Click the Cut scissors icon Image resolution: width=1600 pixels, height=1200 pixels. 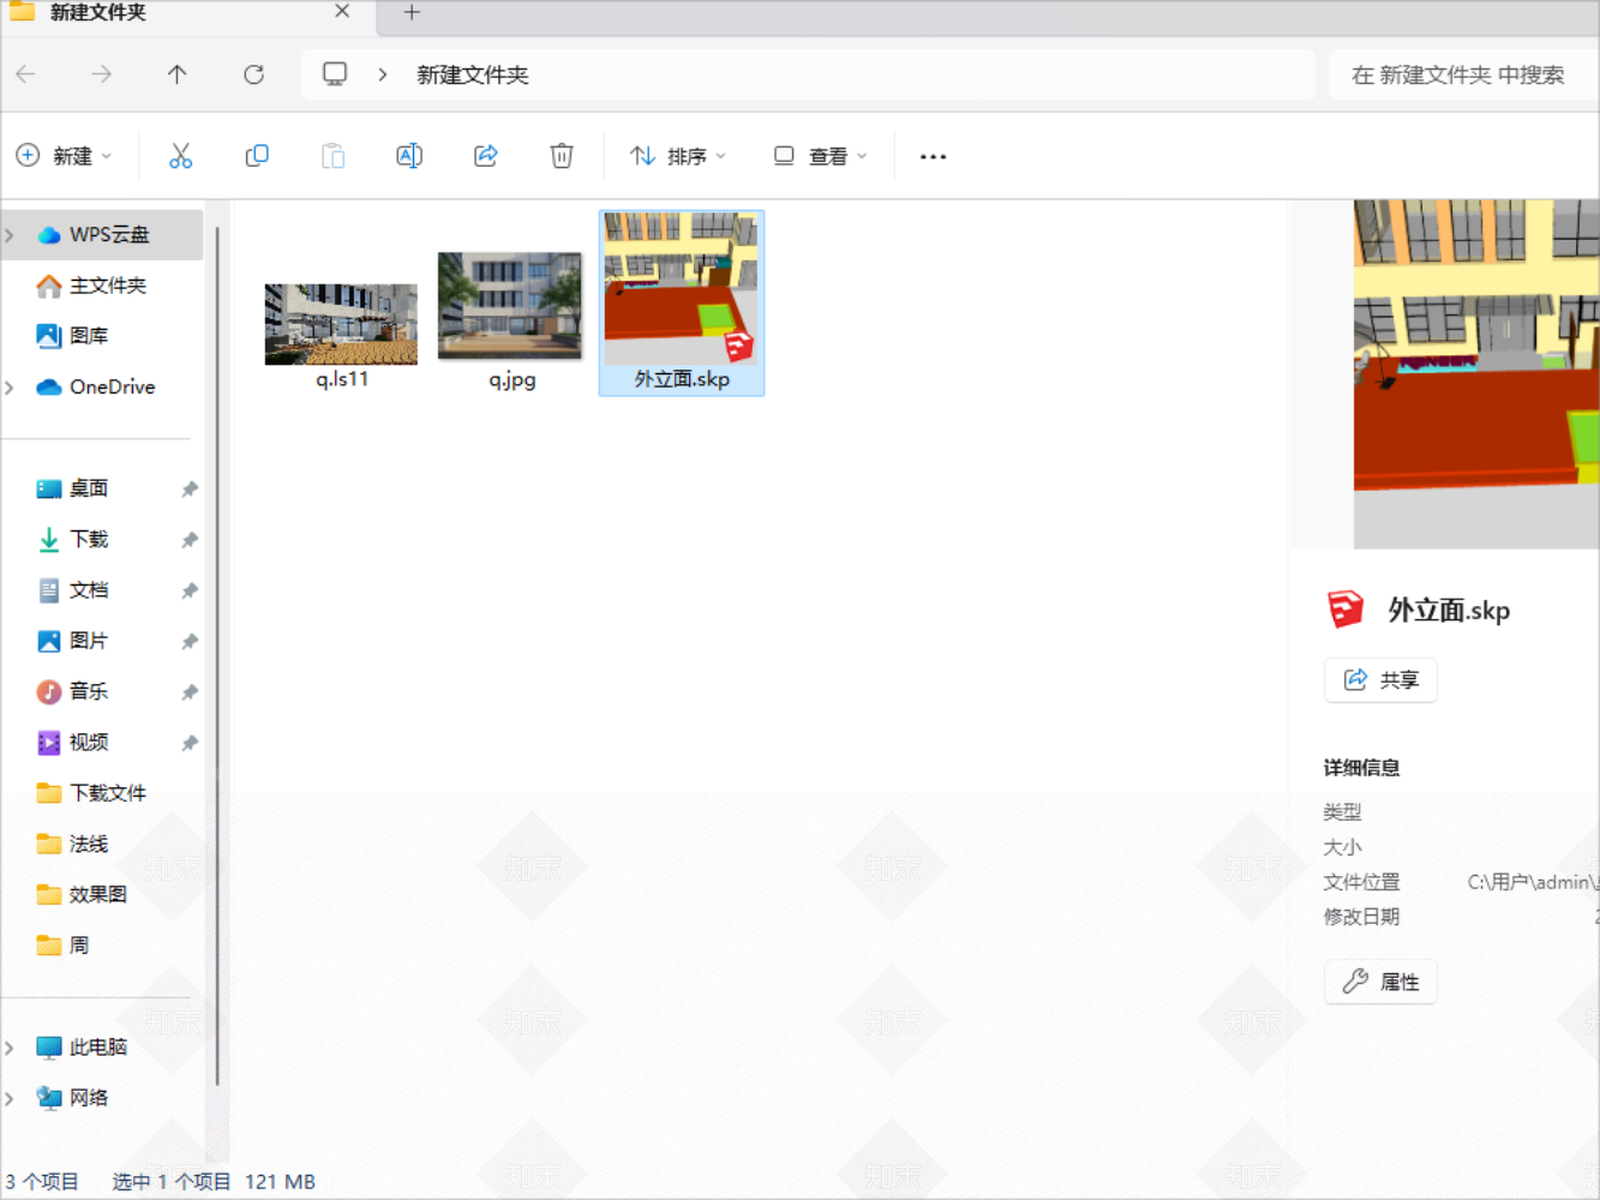point(180,156)
